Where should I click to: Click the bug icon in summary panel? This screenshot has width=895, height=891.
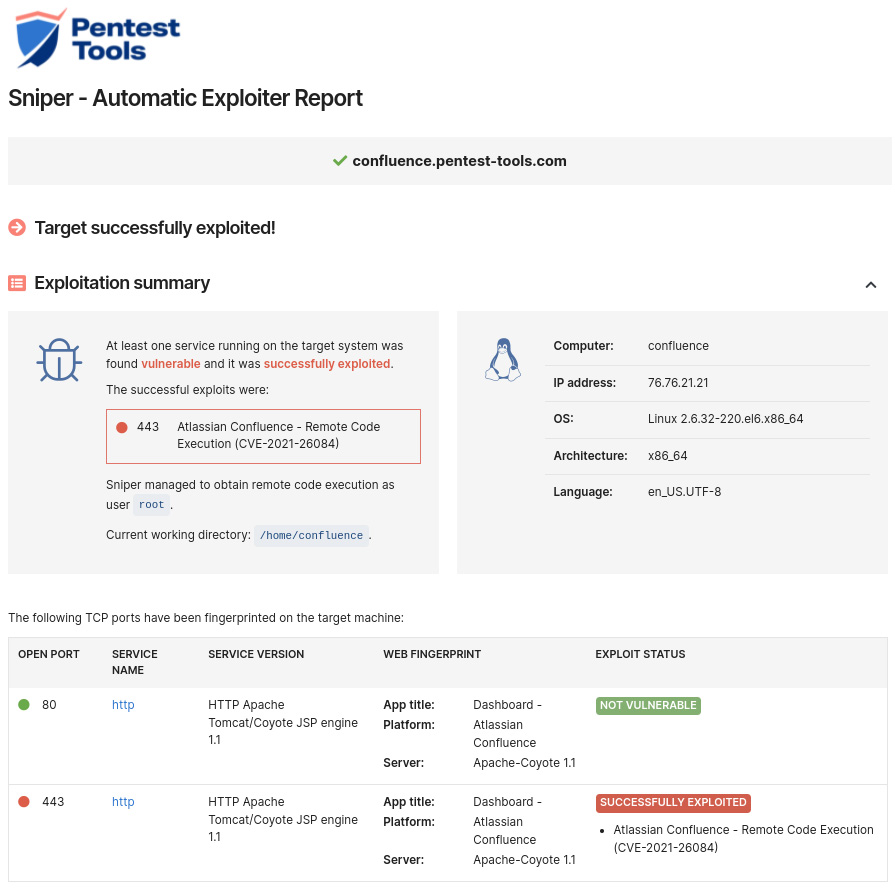coord(59,360)
